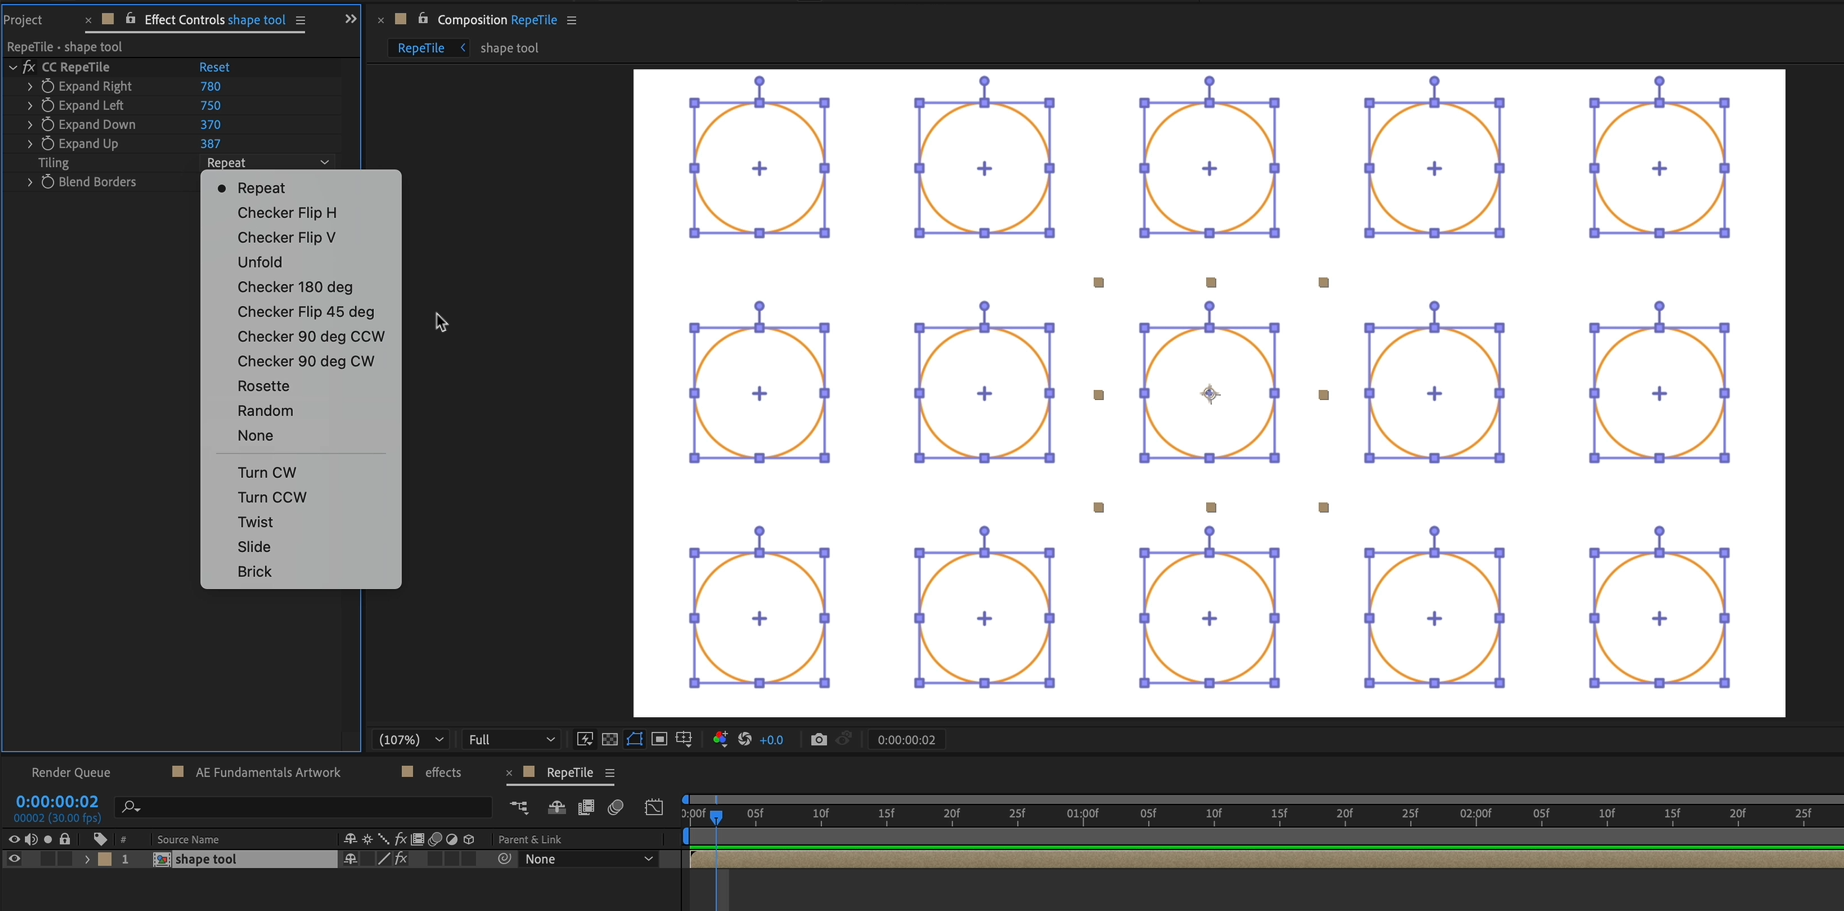This screenshot has width=1844, height=911.
Task: Open the Fast Previews options
Action: (585, 739)
